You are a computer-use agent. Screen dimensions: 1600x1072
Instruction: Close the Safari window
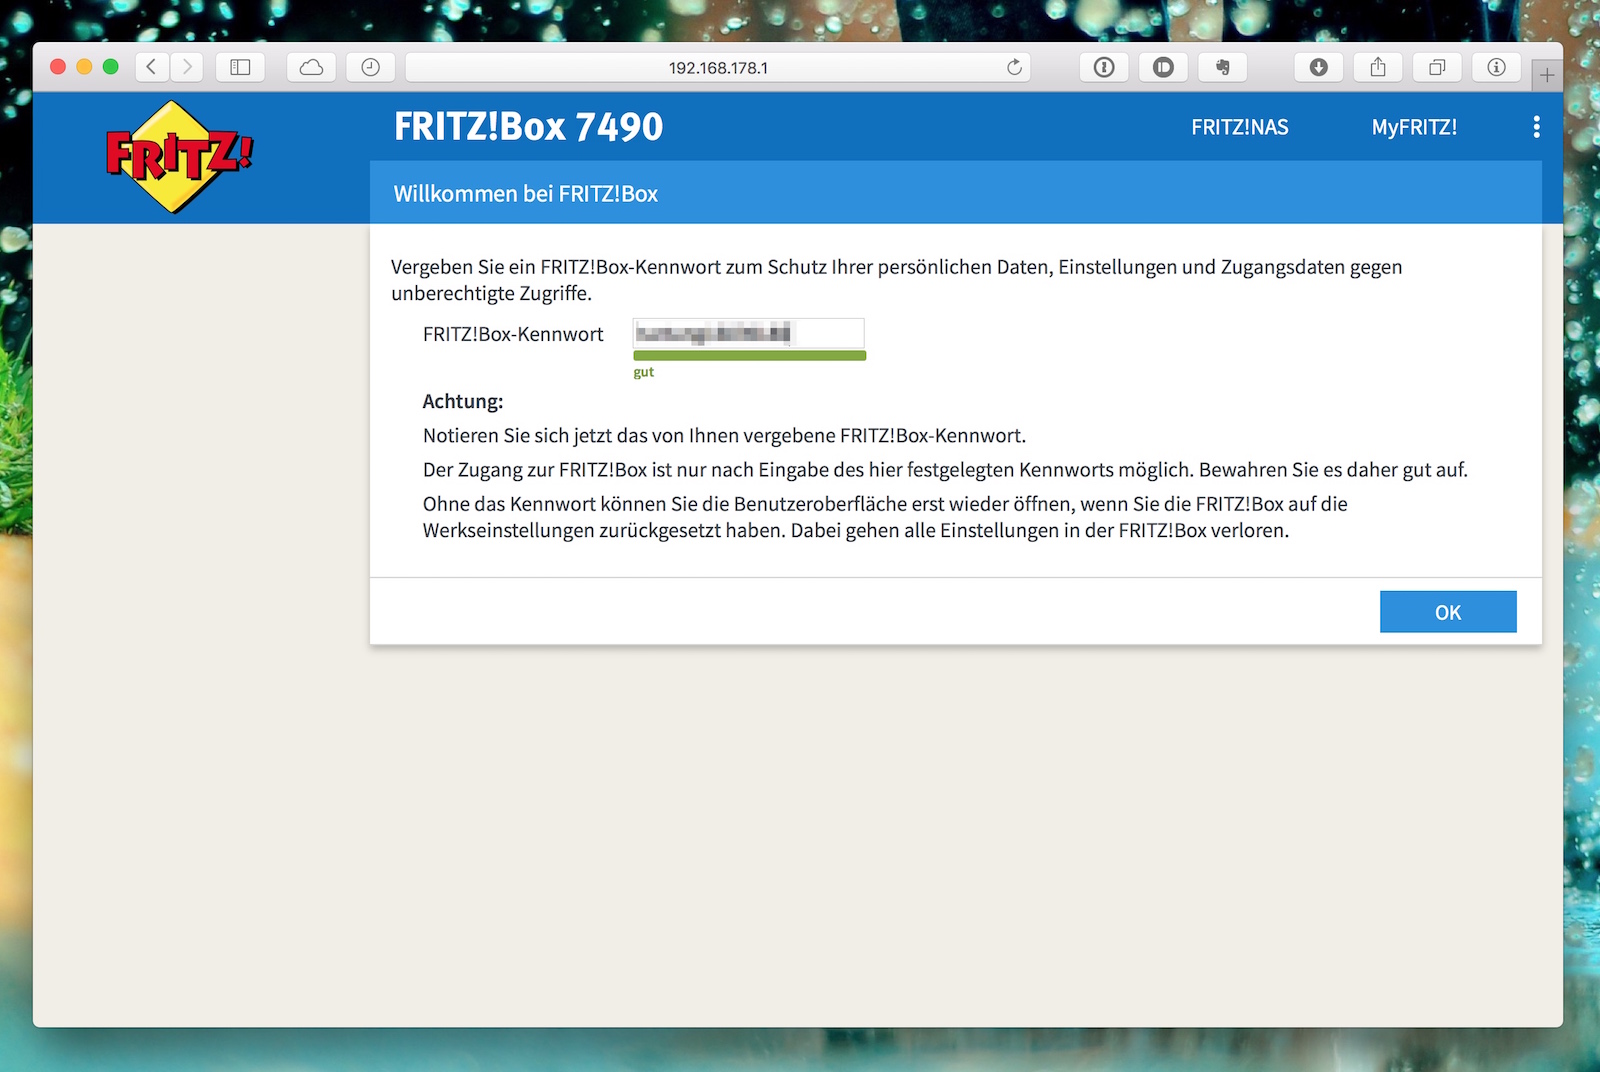tap(58, 67)
